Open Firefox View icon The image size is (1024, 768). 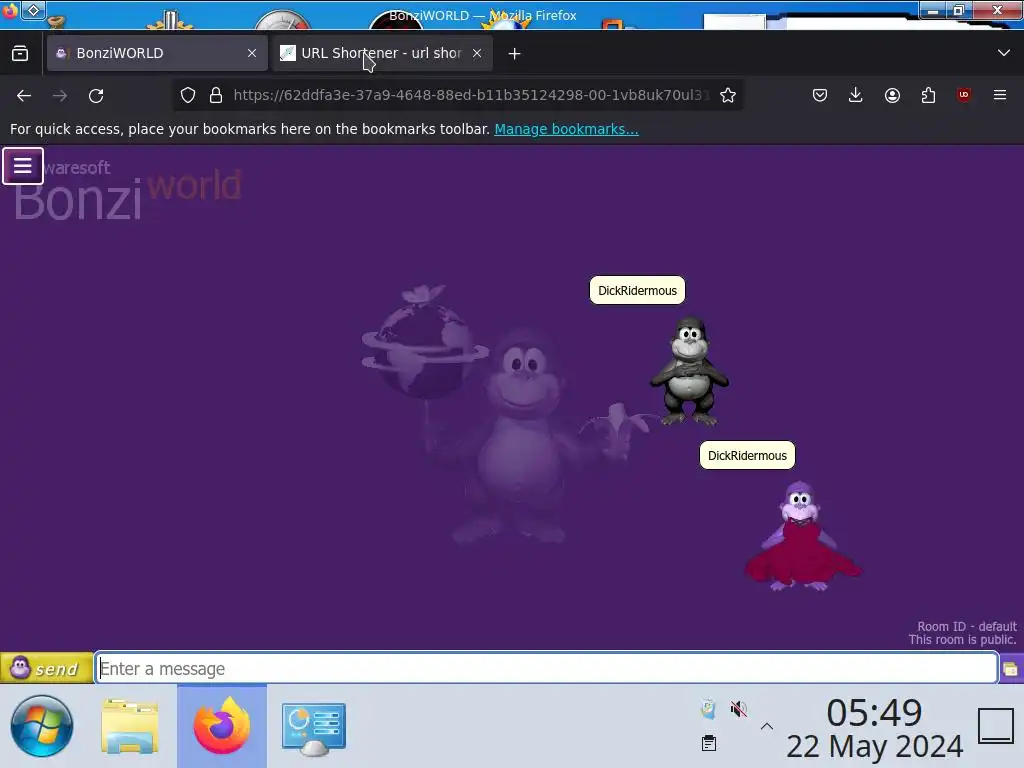point(20,53)
